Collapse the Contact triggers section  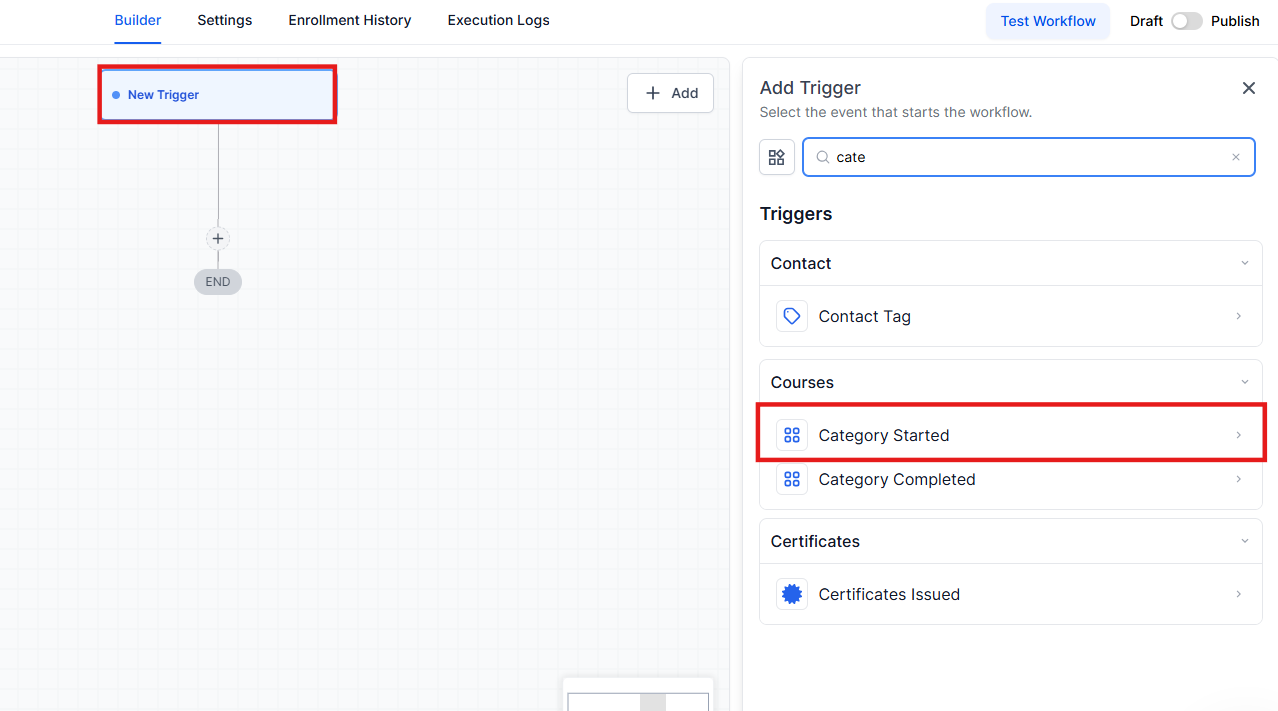[x=1245, y=263]
